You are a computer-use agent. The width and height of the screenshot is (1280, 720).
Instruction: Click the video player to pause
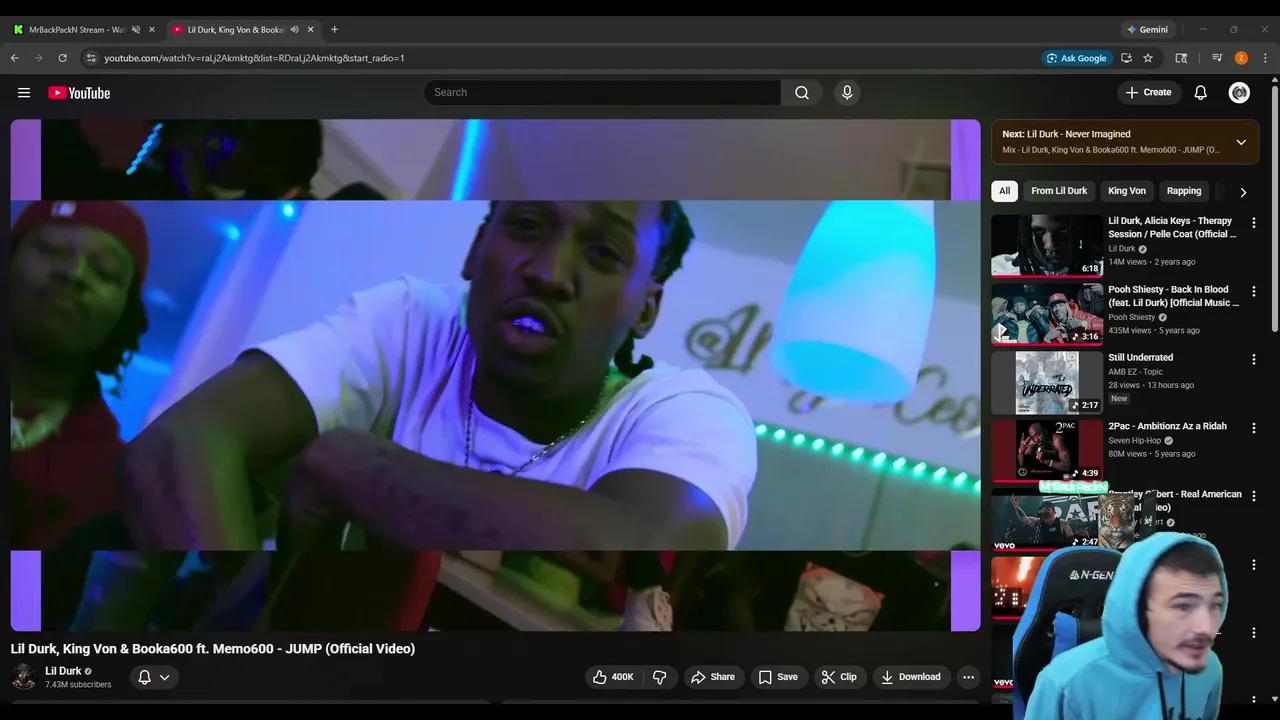[x=496, y=375]
